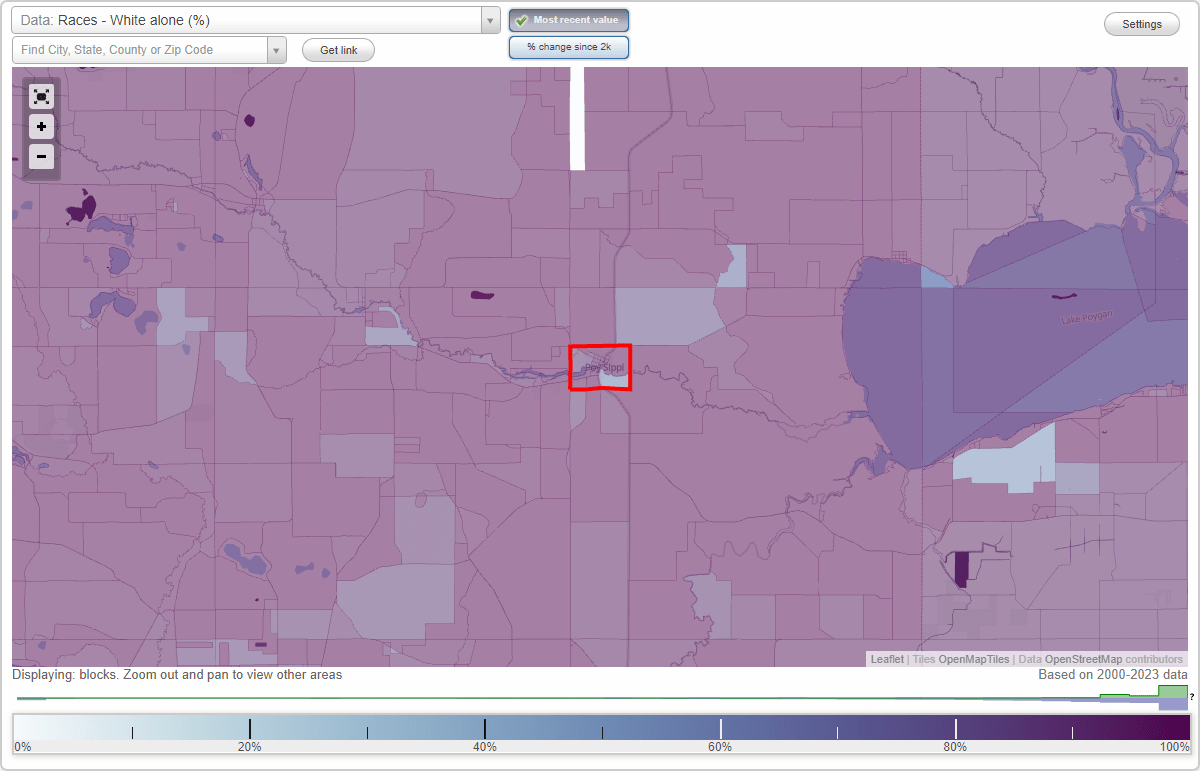Image resolution: width=1200 pixels, height=771 pixels.
Task: Click the OpenMapTiles link
Action: pos(972,659)
